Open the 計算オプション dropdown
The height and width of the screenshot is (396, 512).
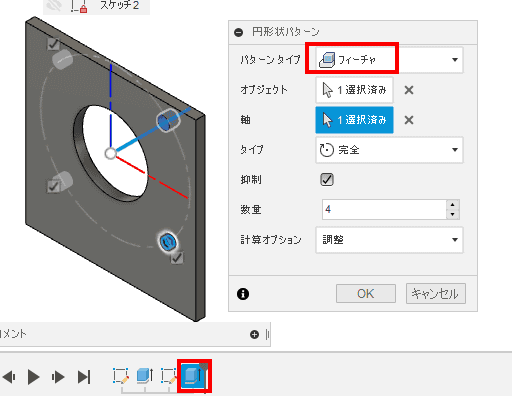[x=389, y=240]
